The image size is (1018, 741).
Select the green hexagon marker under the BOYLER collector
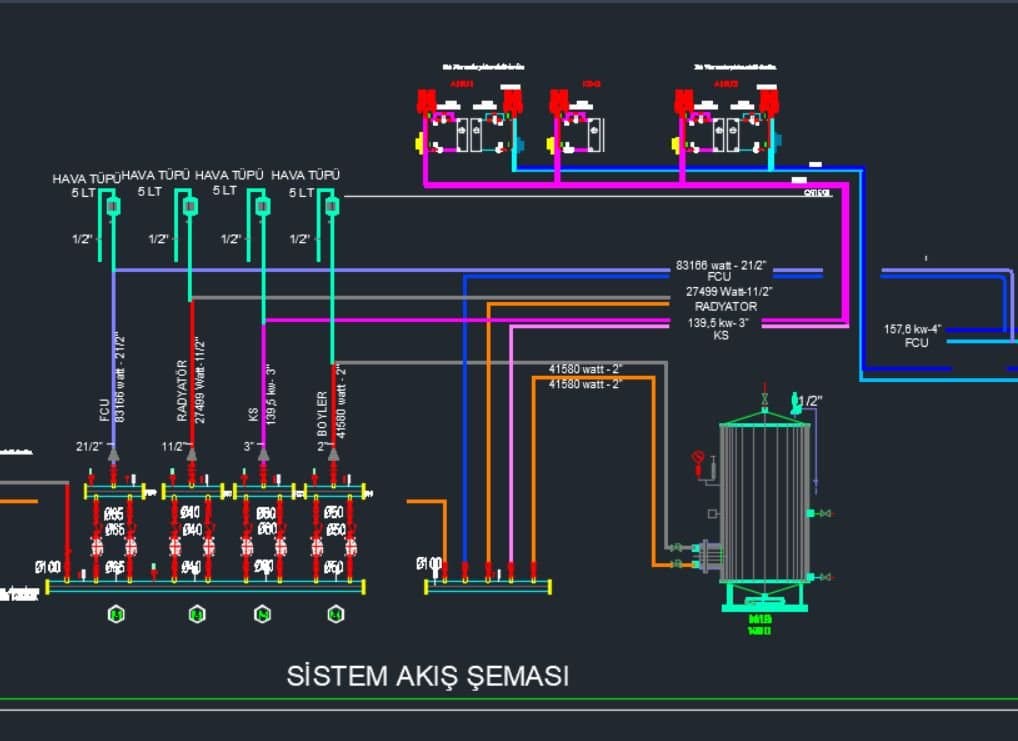[x=336, y=614]
